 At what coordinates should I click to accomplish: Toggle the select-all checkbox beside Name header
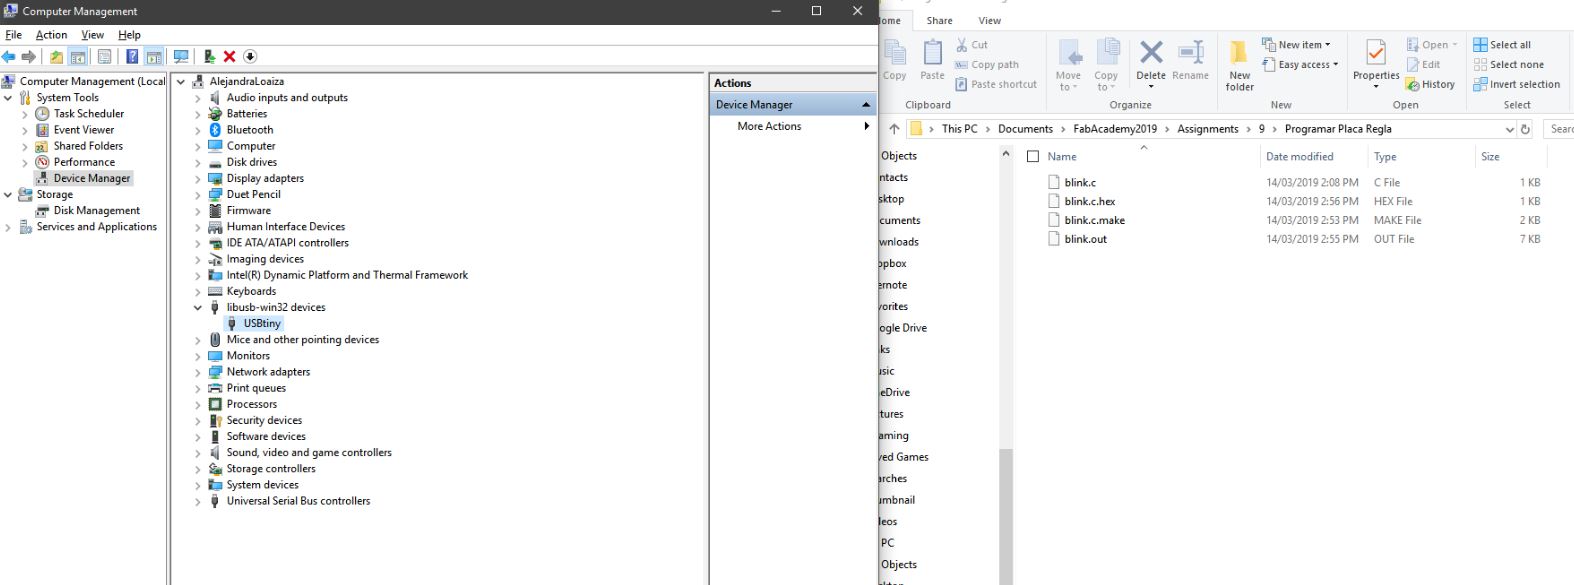tap(1033, 157)
